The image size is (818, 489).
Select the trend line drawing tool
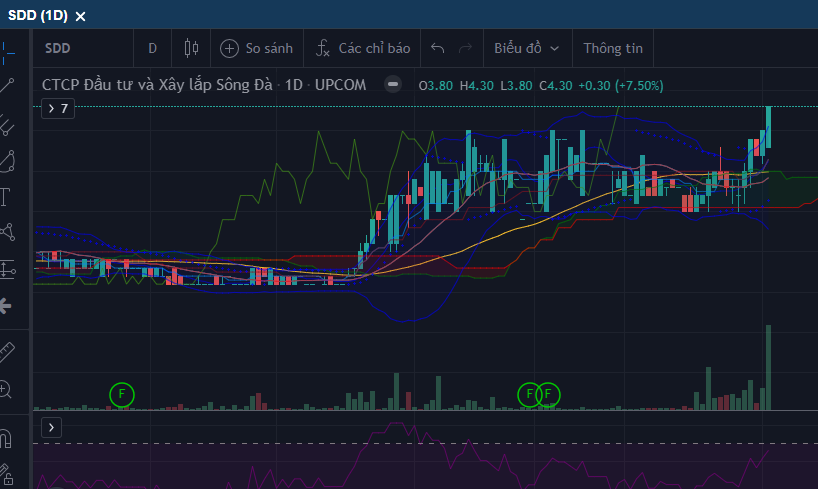(x=8, y=86)
